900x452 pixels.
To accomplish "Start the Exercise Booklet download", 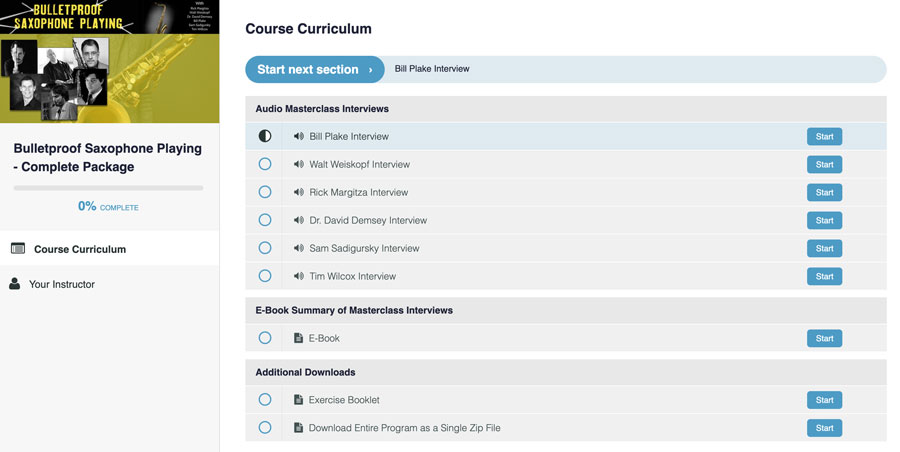I will [x=824, y=400].
